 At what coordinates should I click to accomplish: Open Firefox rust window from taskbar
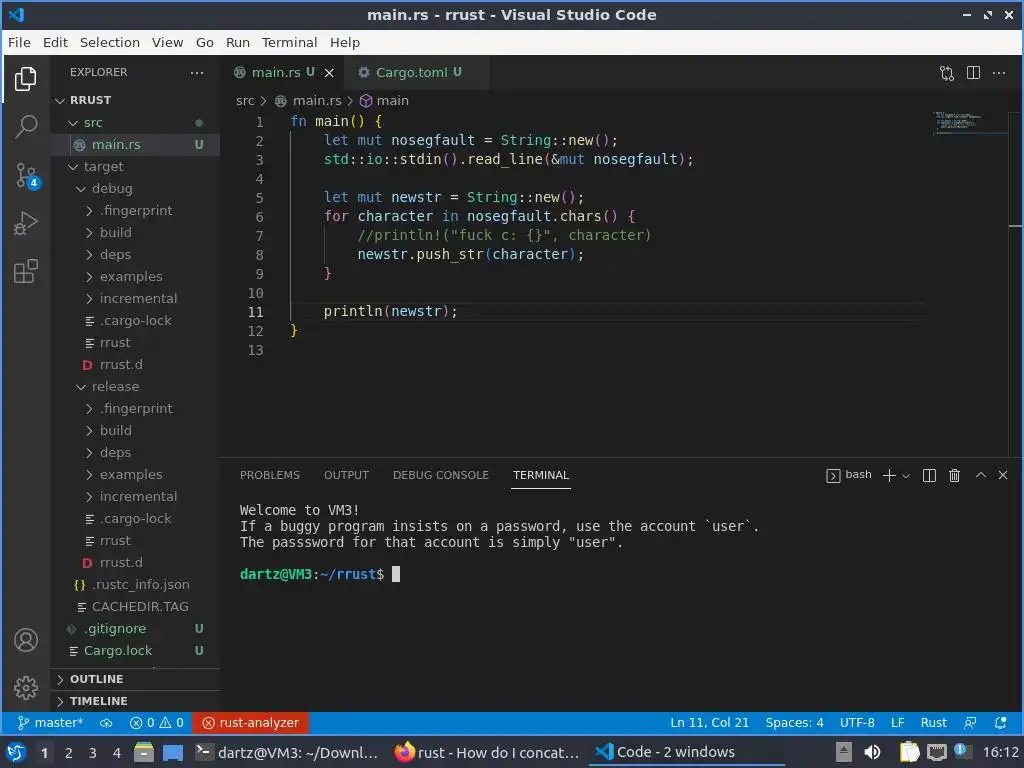point(487,753)
